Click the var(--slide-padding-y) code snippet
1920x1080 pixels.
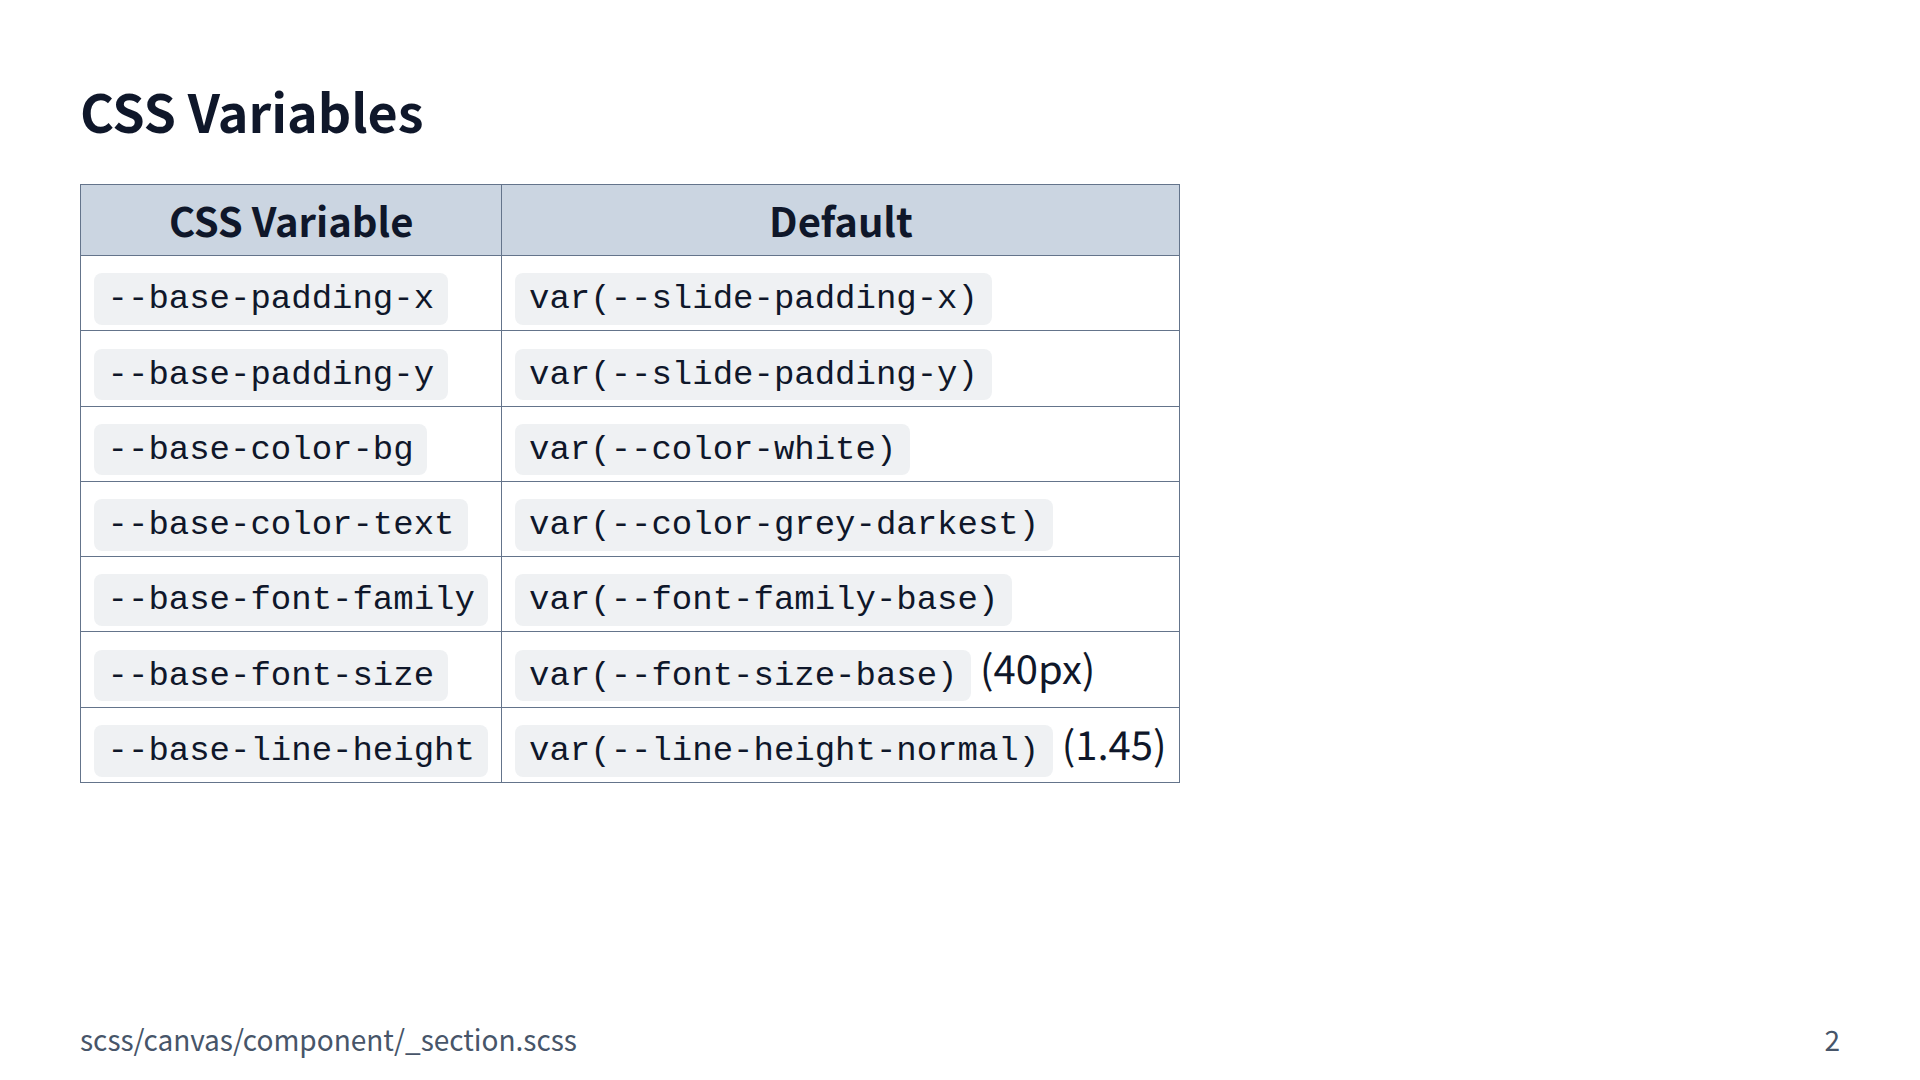tap(752, 374)
